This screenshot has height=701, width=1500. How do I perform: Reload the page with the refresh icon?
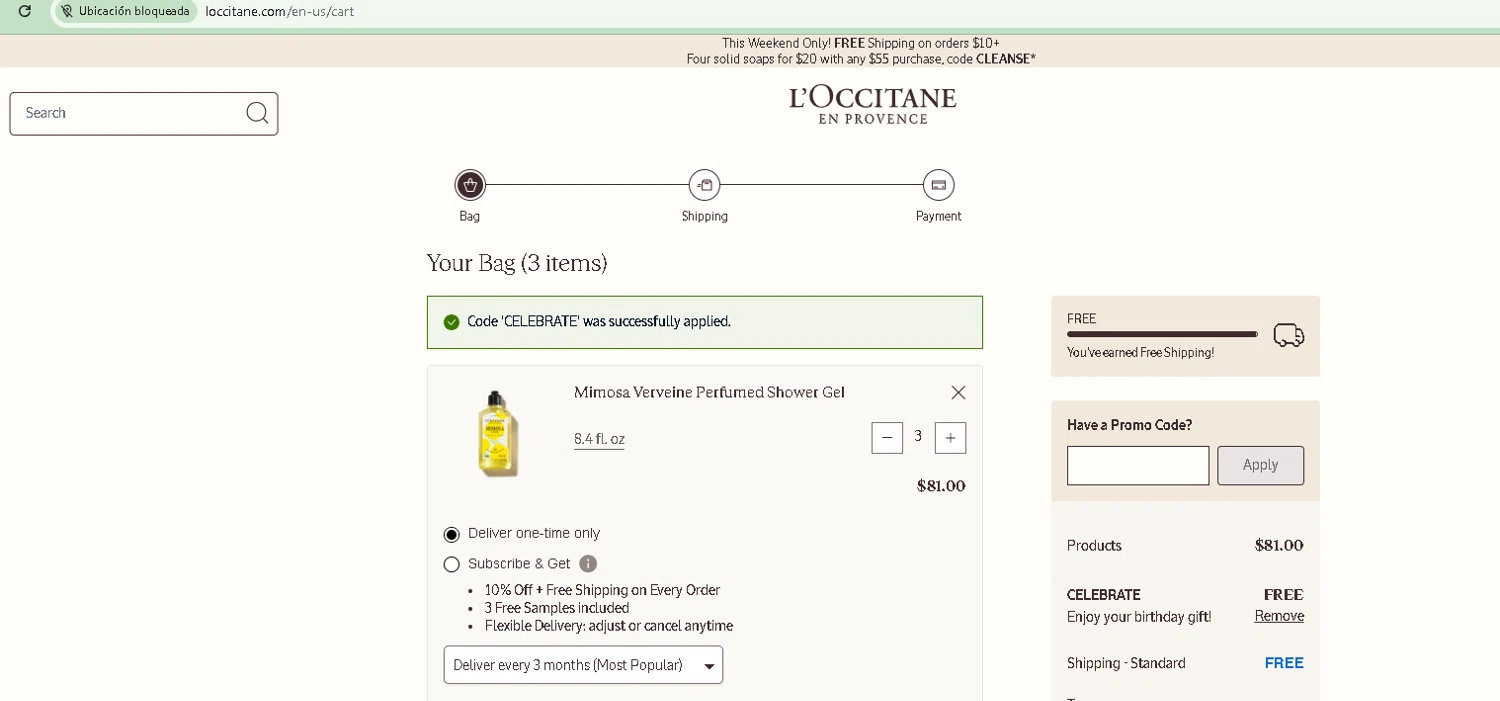[25, 11]
